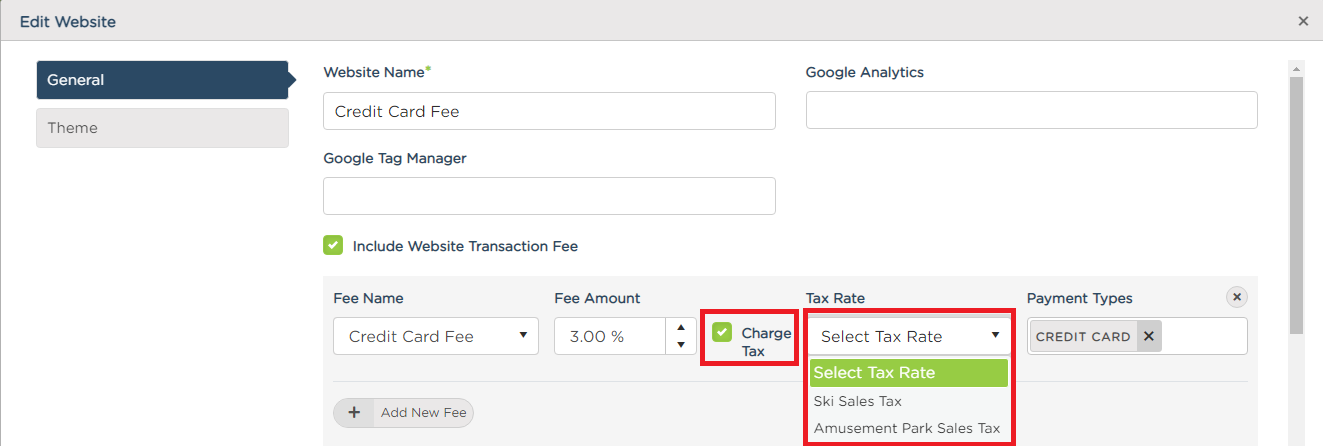Screen dimensions: 1323x446
Task: Remove the Credit Card Fee row
Action: [x=1237, y=297]
